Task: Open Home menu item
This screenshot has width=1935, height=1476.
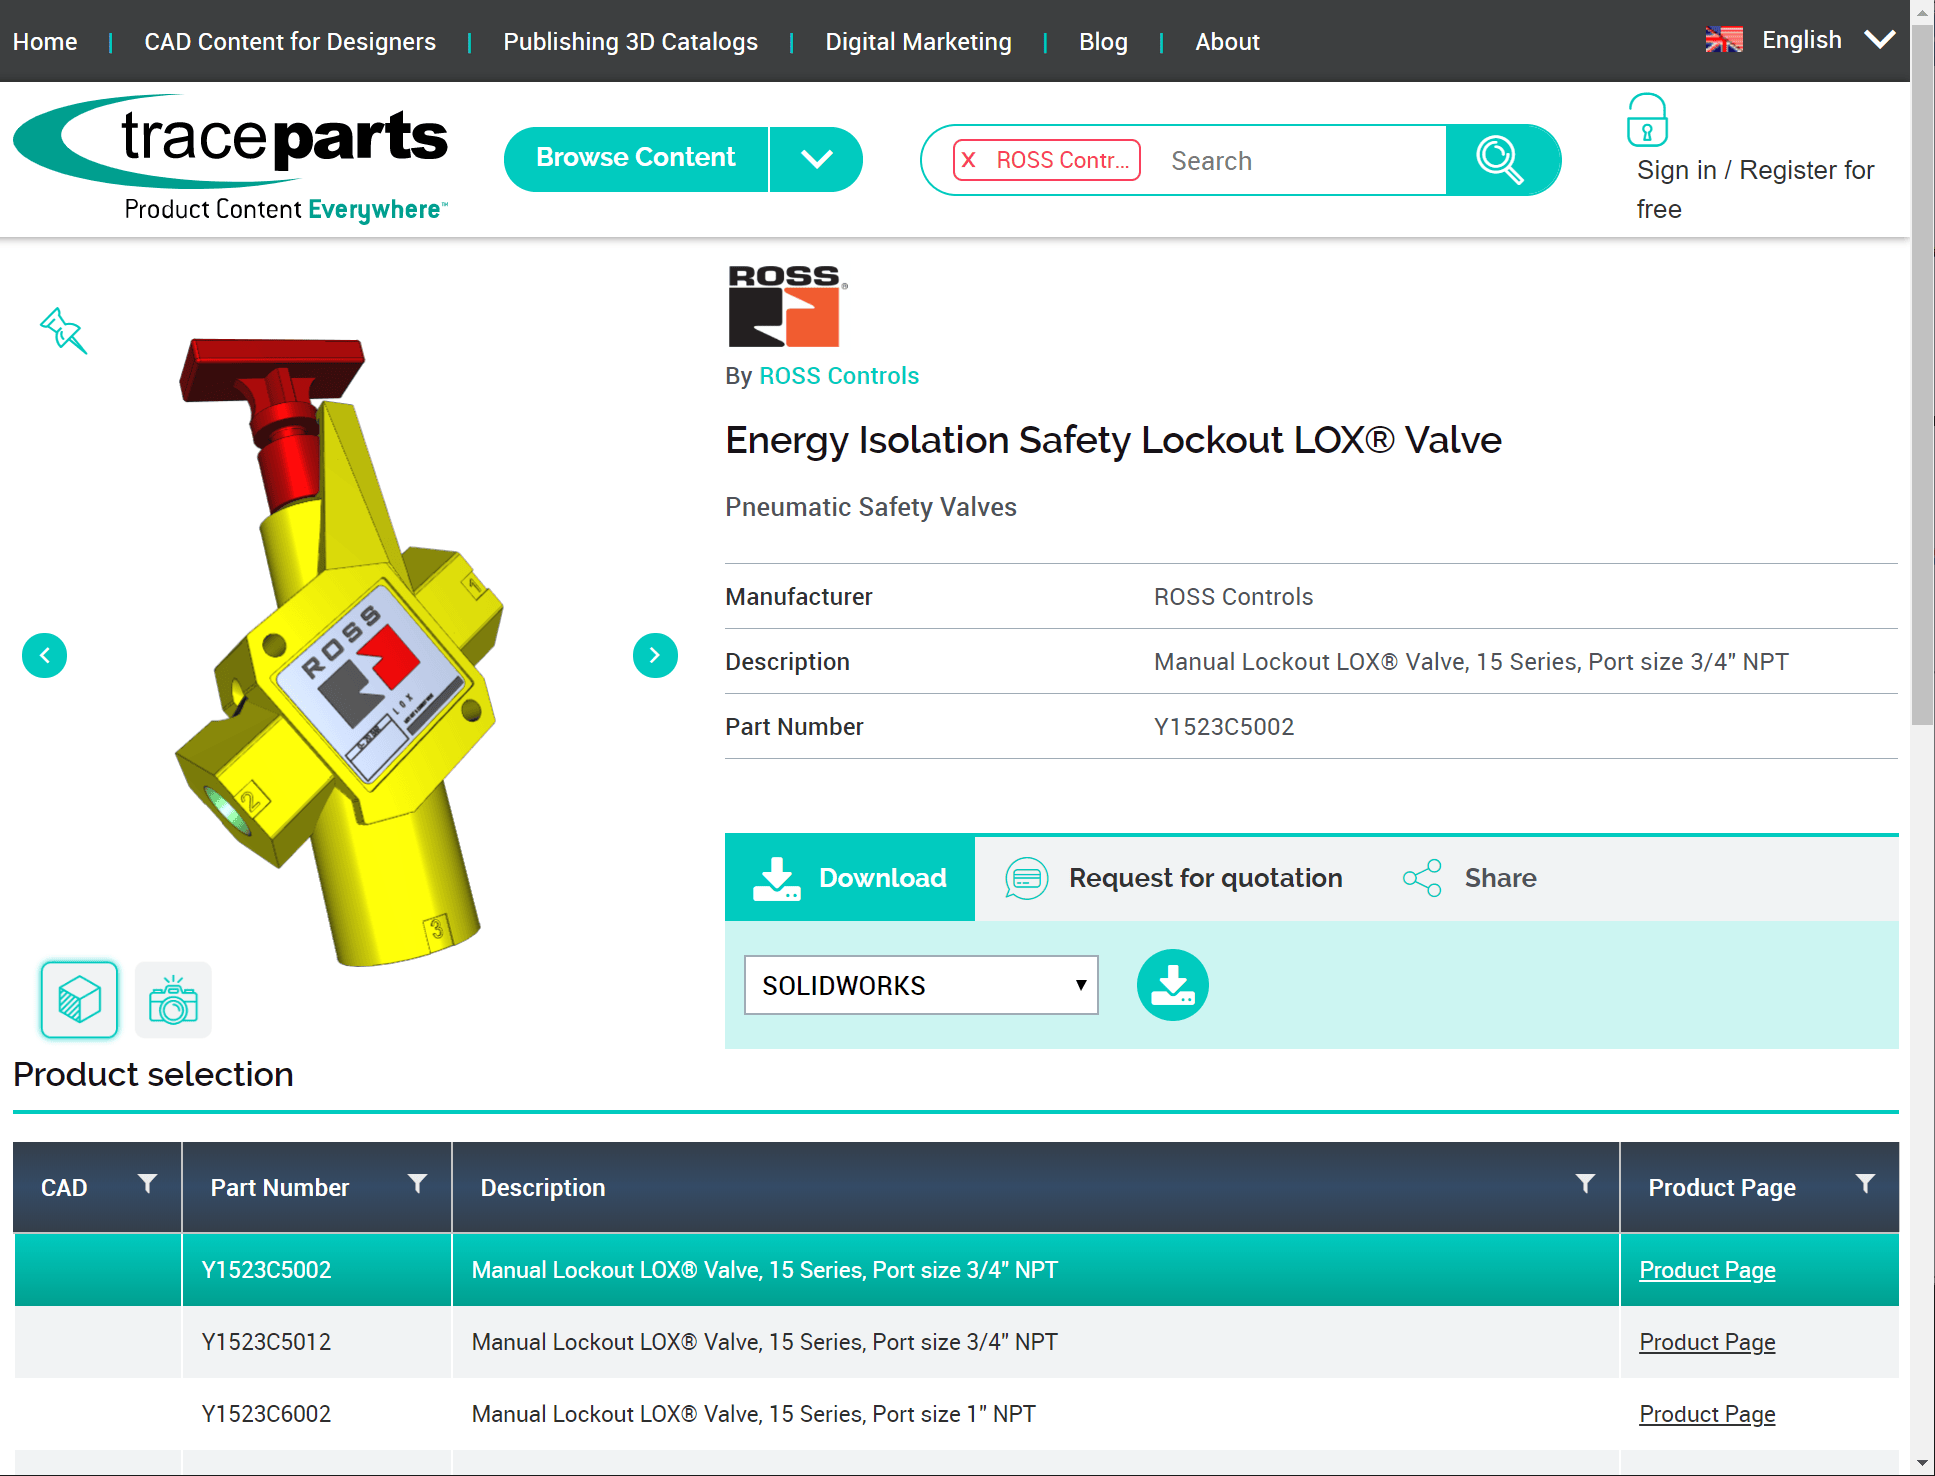Action: (45, 42)
